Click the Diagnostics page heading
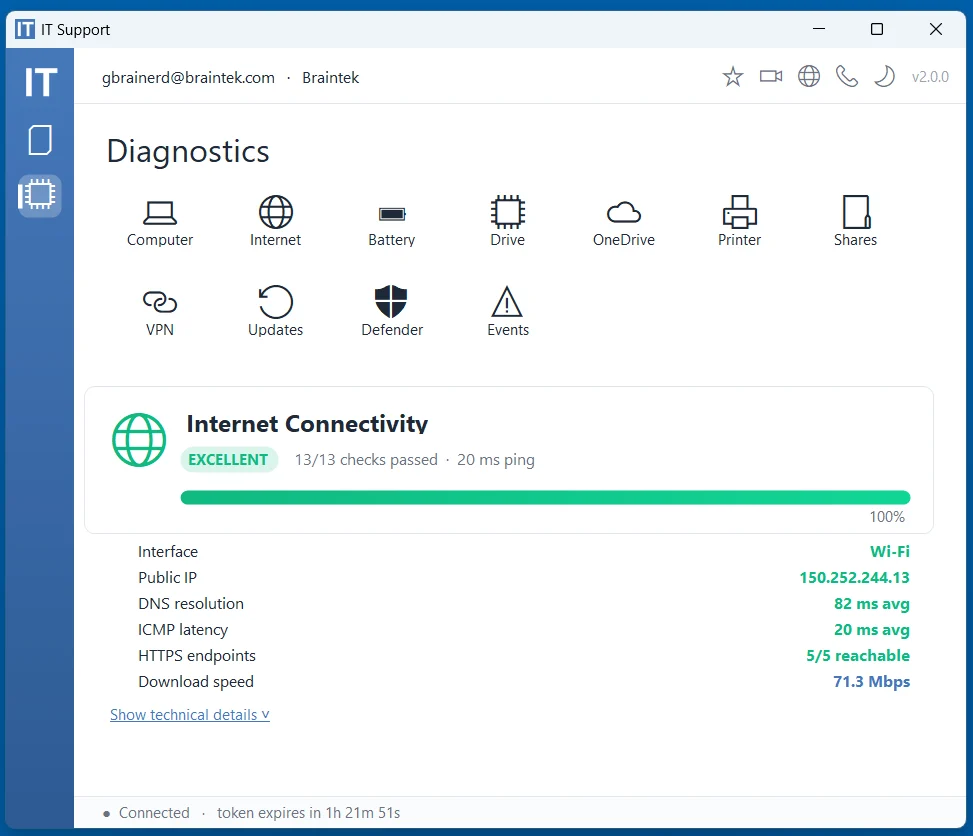The height and width of the screenshot is (836, 973). pyautogui.click(x=188, y=151)
